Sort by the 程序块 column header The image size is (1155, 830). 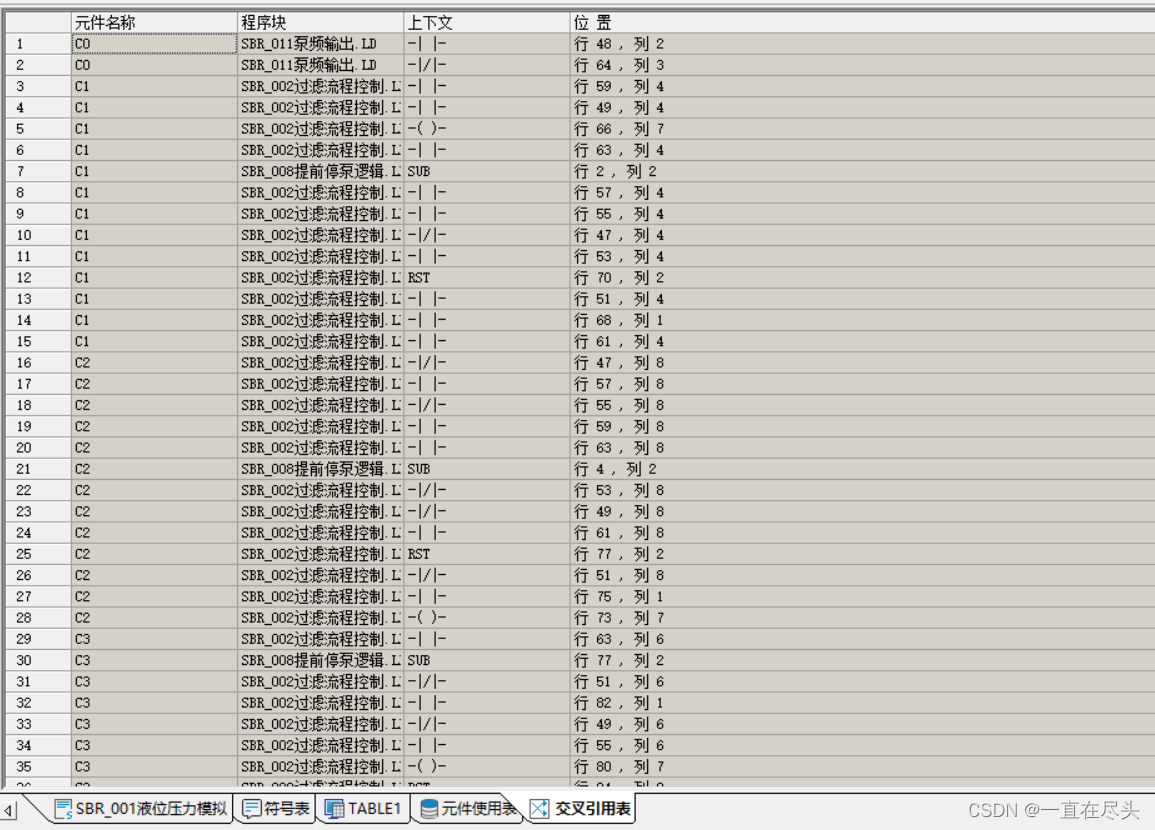tap(320, 23)
